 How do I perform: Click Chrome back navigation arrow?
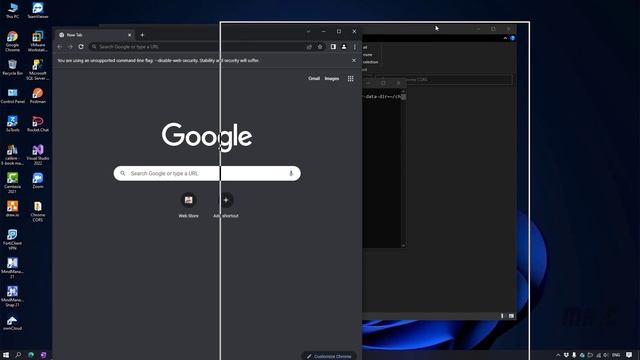tap(60, 47)
